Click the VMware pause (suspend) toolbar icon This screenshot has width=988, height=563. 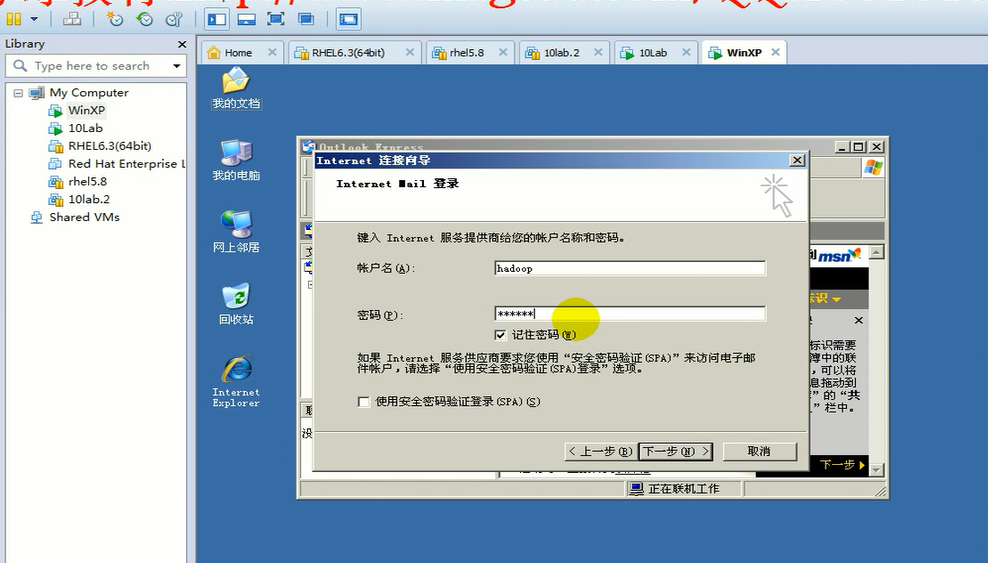coord(13,20)
